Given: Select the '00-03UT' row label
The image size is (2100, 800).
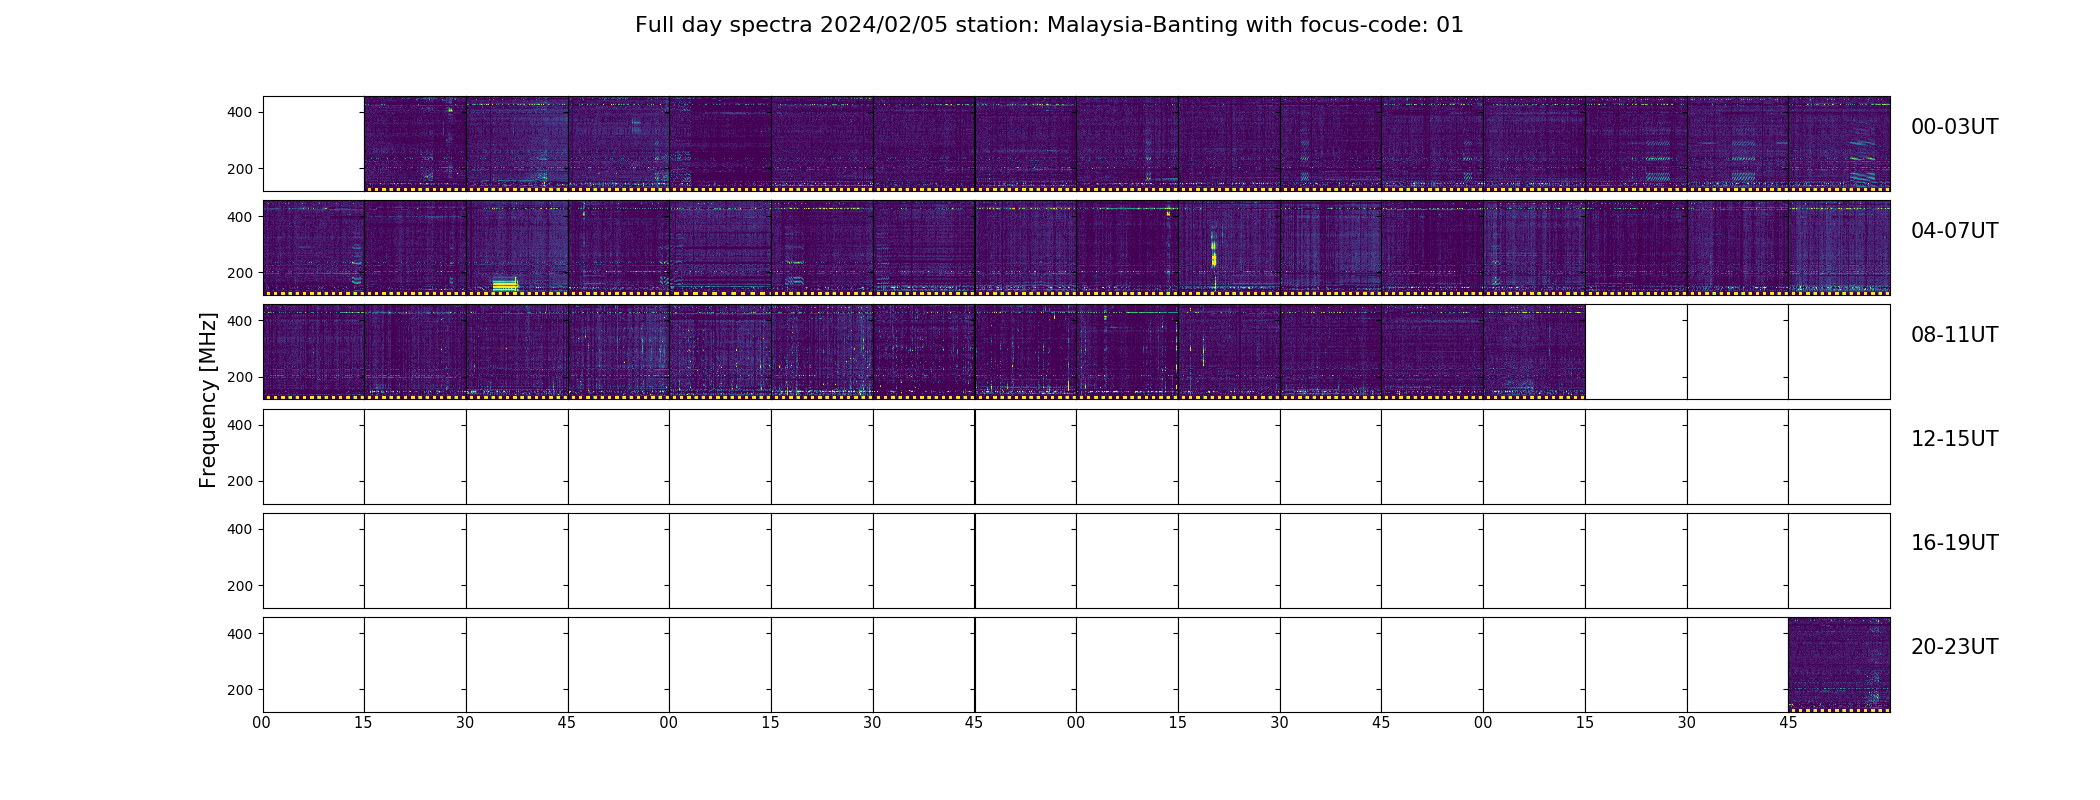Looking at the screenshot, I should (1954, 127).
